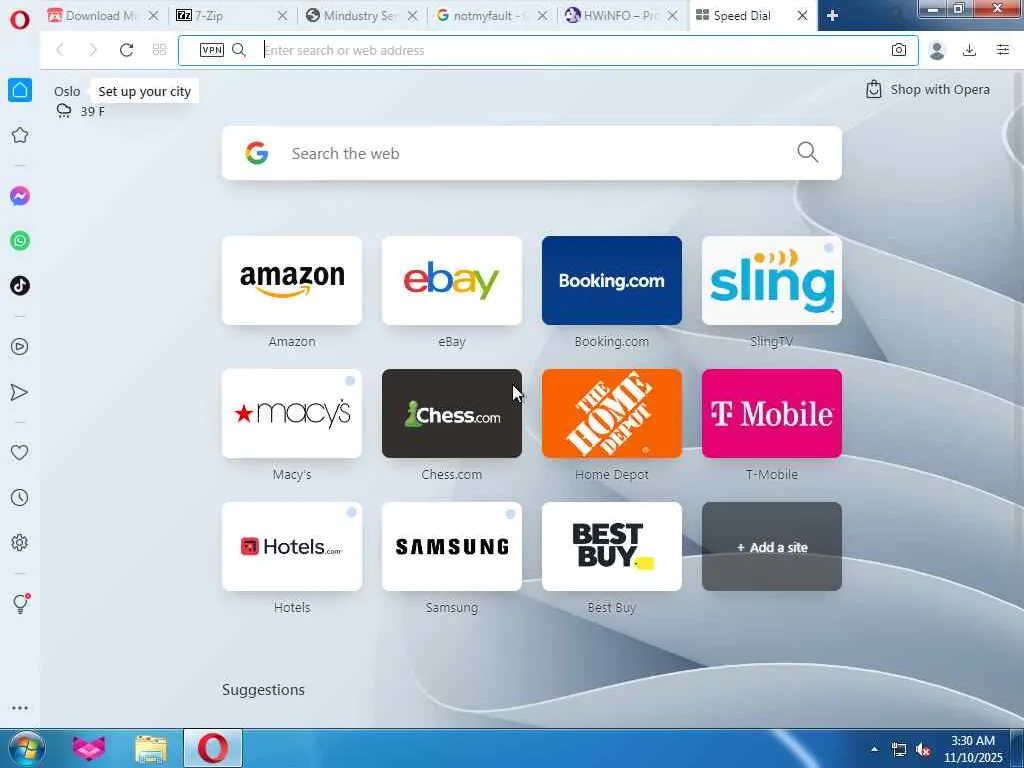Go to Speed Dial home in sidebar
Screen dimensions: 1024x768
pos(20,90)
